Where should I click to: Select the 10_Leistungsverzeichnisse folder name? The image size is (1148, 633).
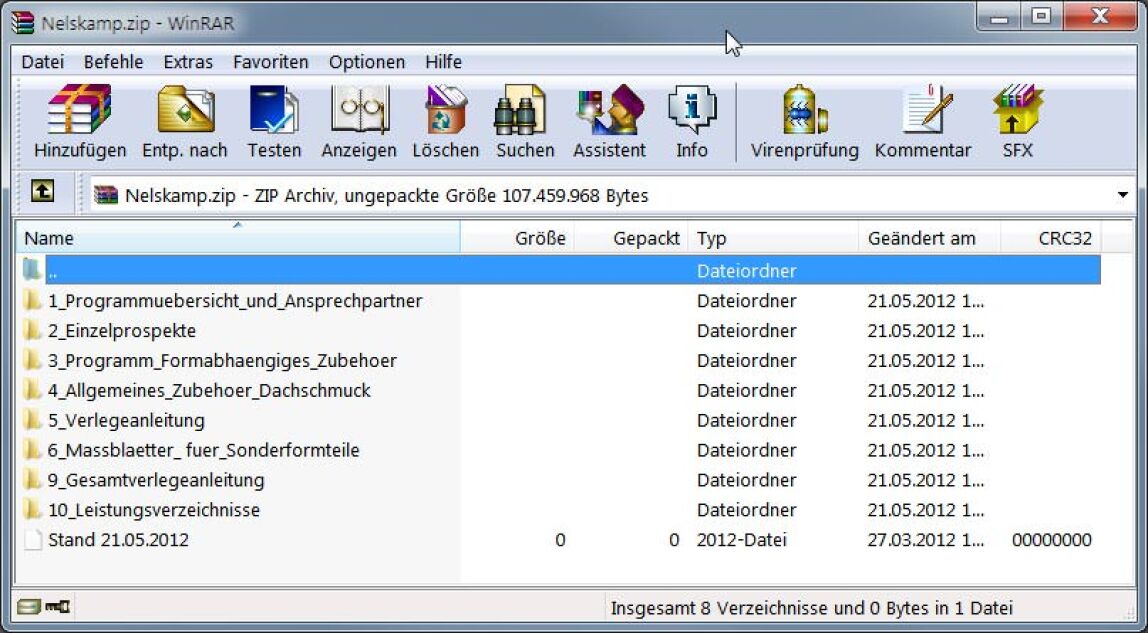point(154,510)
